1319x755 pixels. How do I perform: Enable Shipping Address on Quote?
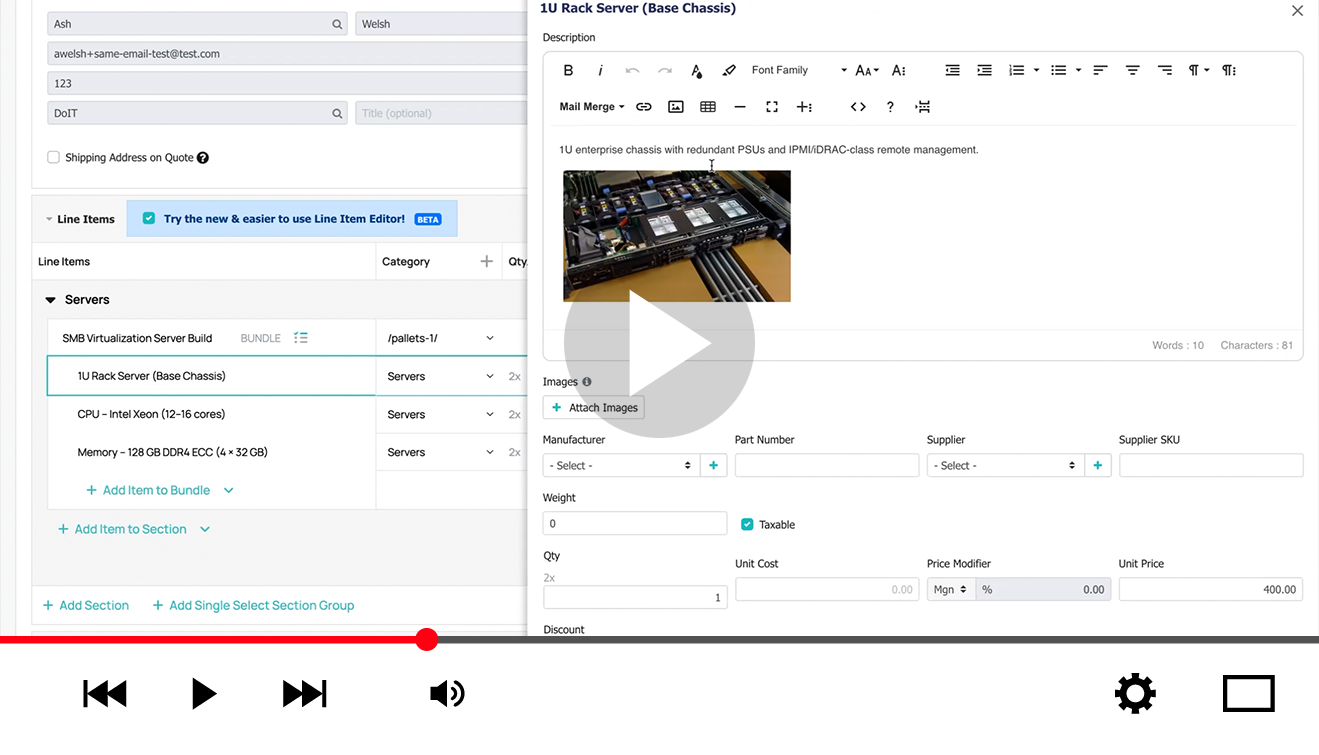coord(54,157)
